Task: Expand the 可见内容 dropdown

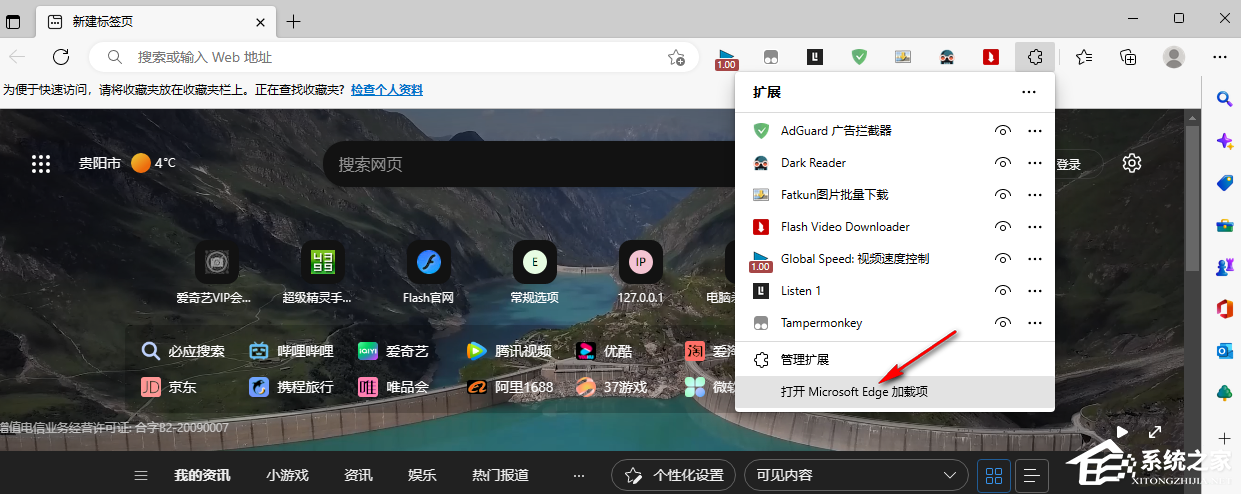Action: [x=856, y=475]
